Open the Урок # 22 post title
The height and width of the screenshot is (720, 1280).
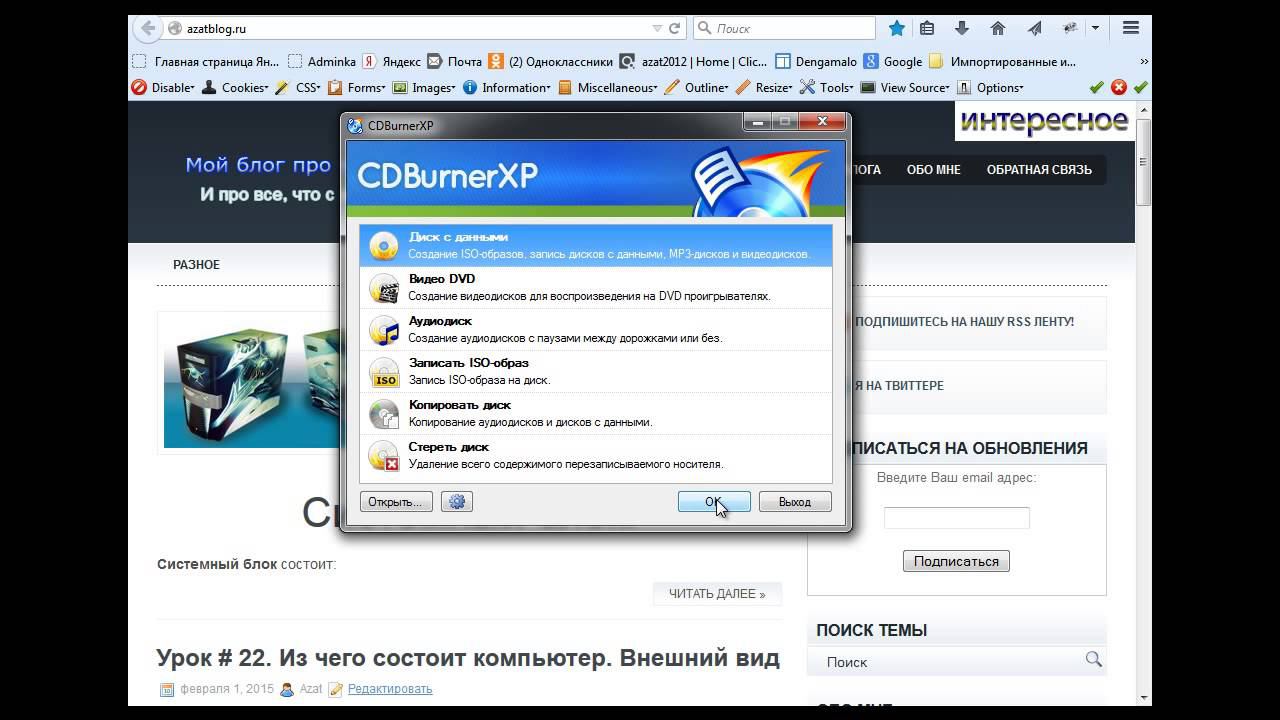(468, 658)
